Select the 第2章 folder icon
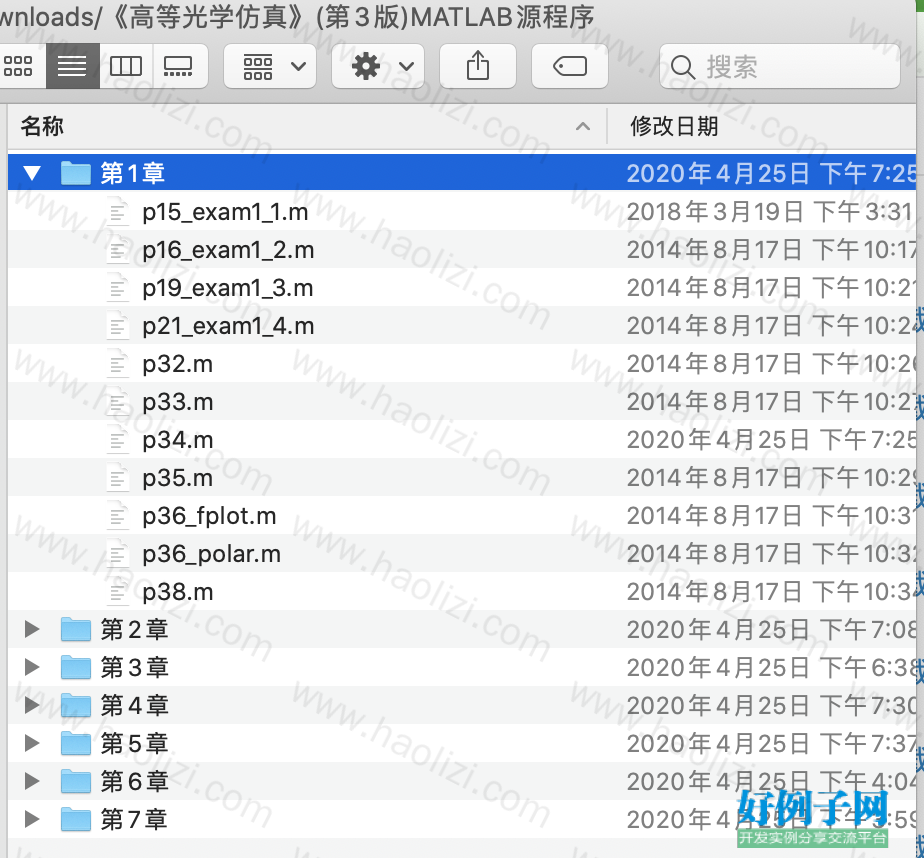Screen dimensions: 924x858 click(x=75, y=629)
